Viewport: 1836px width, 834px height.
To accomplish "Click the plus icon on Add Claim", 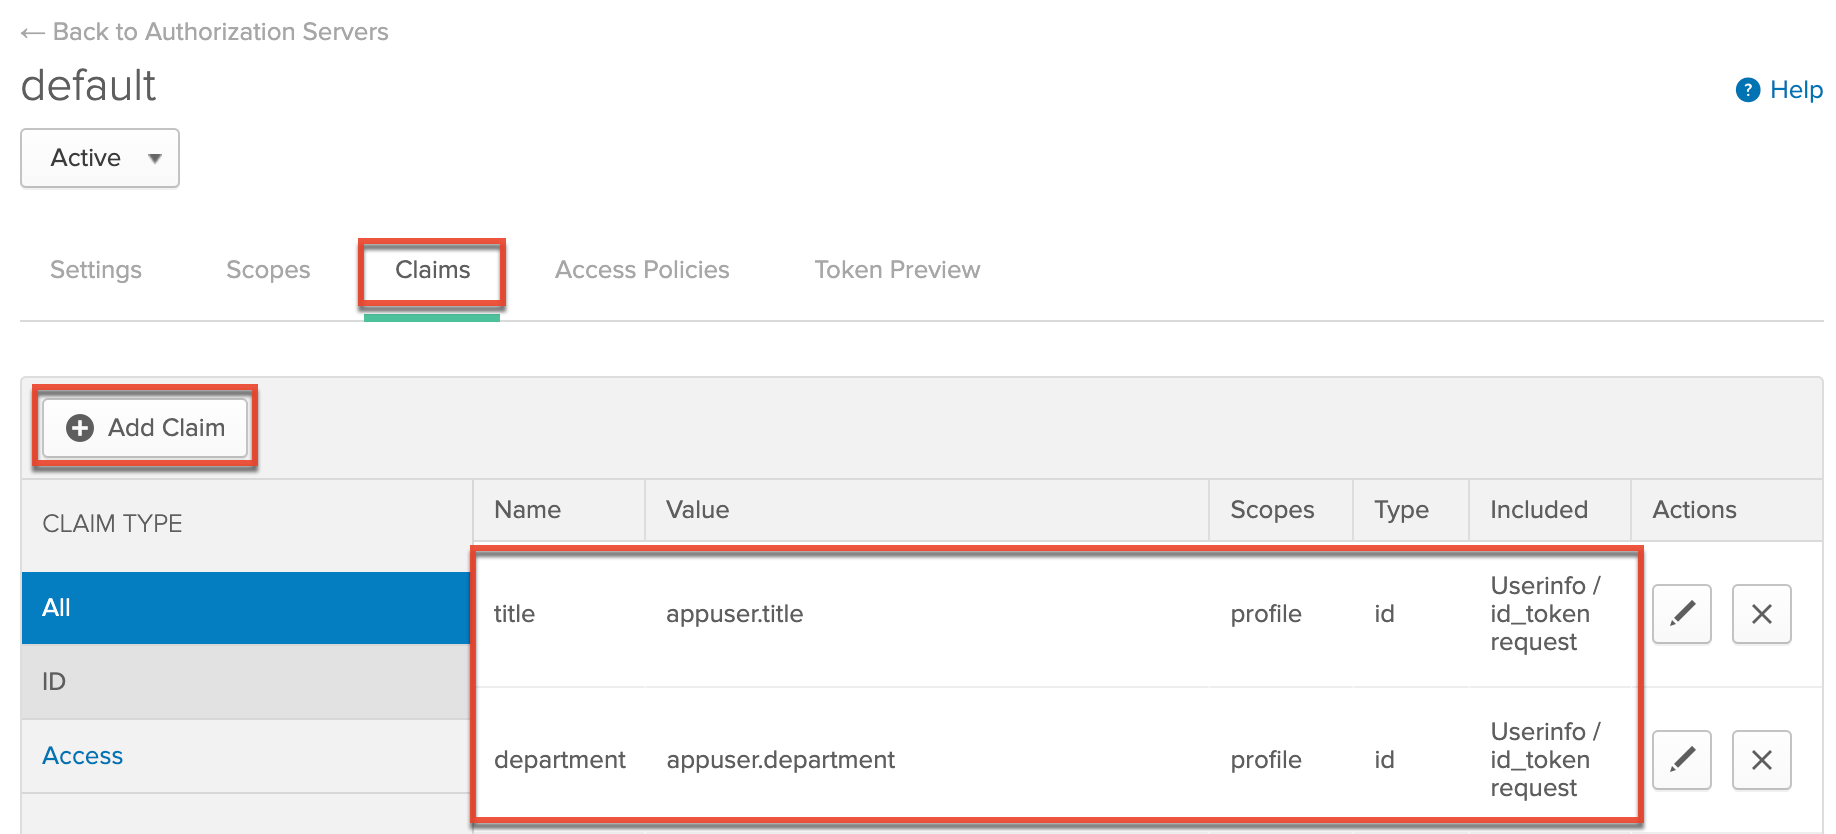I will tap(80, 428).
